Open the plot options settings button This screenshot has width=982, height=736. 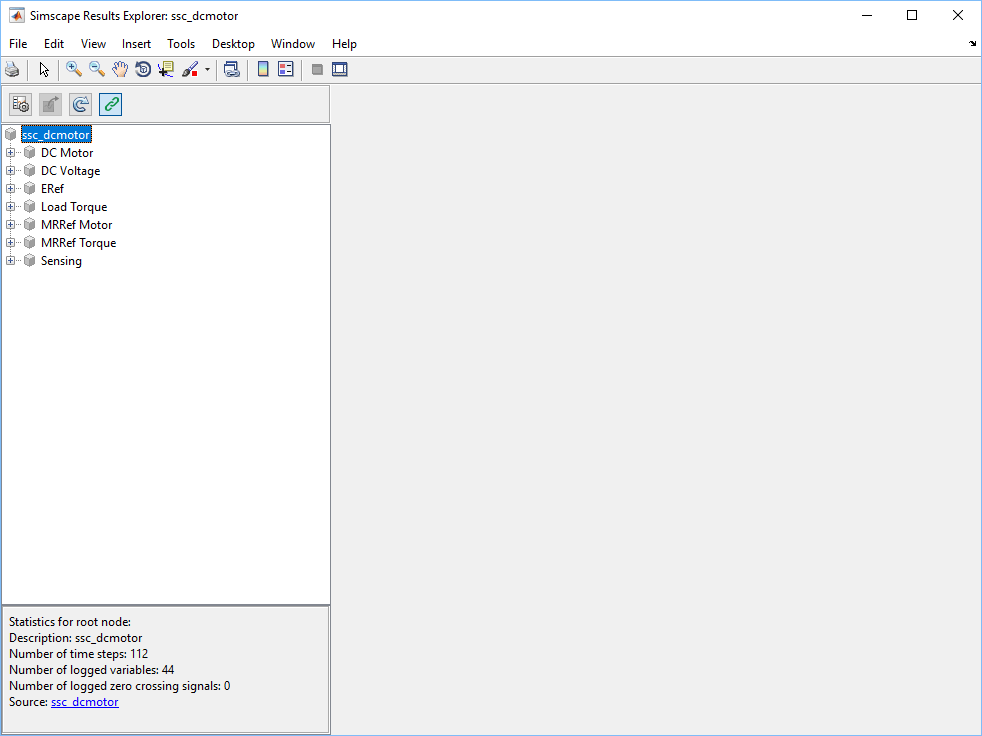coord(21,104)
